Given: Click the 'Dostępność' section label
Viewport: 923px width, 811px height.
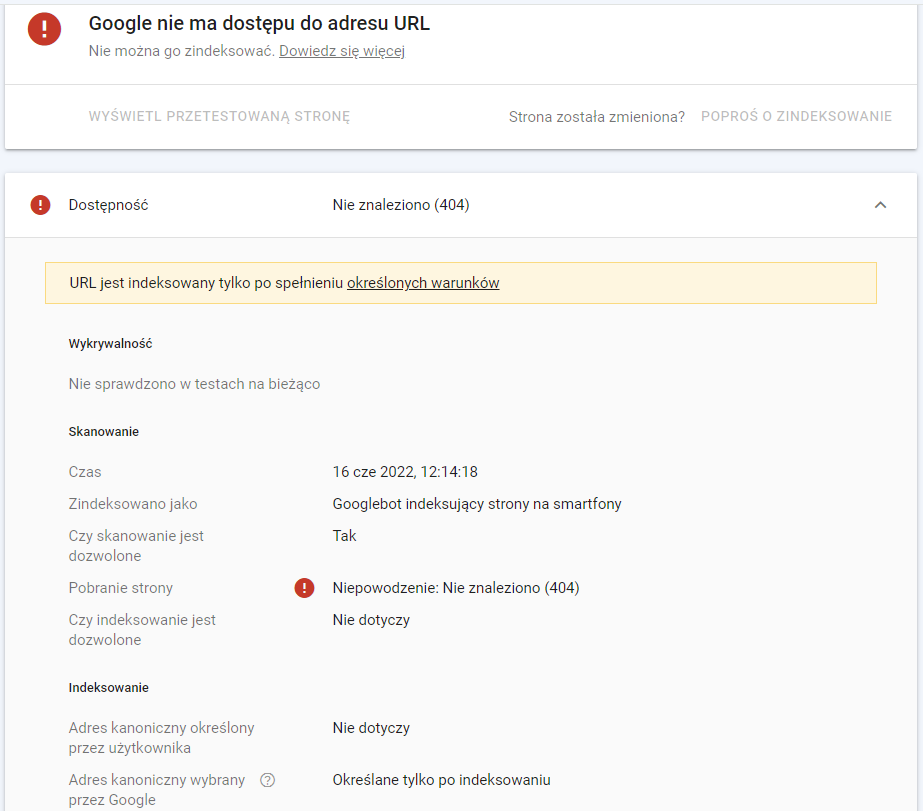Looking at the screenshot, I should 108,205.
